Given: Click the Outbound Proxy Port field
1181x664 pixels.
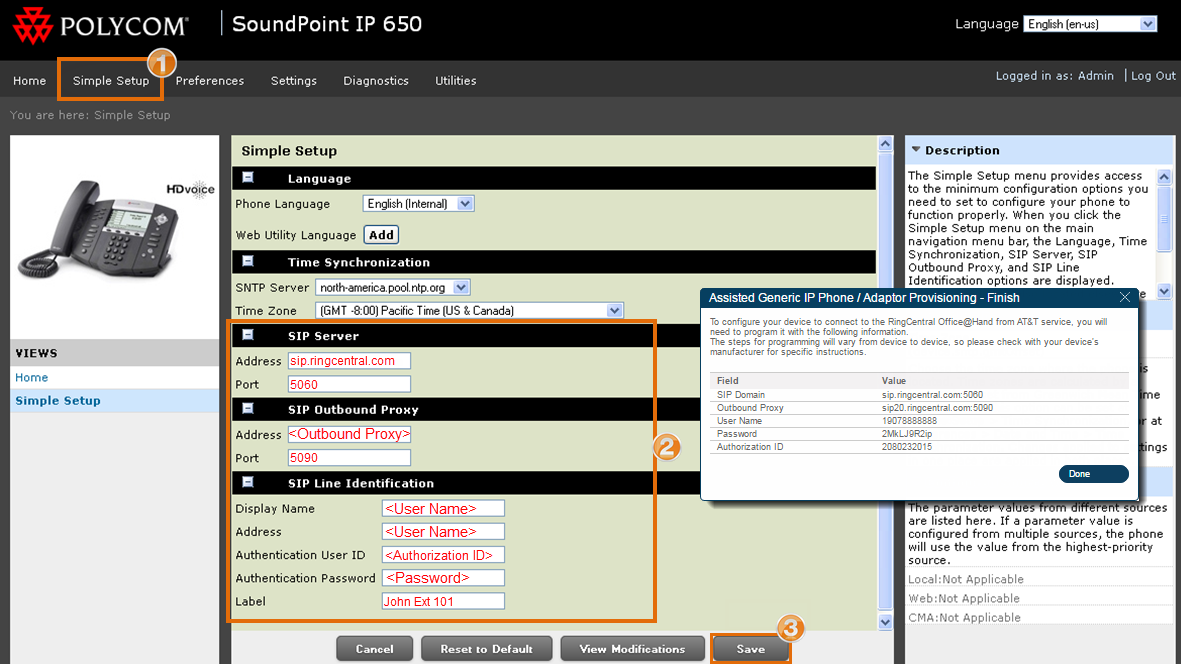Looking at the screenshot, I should [349, 458].
